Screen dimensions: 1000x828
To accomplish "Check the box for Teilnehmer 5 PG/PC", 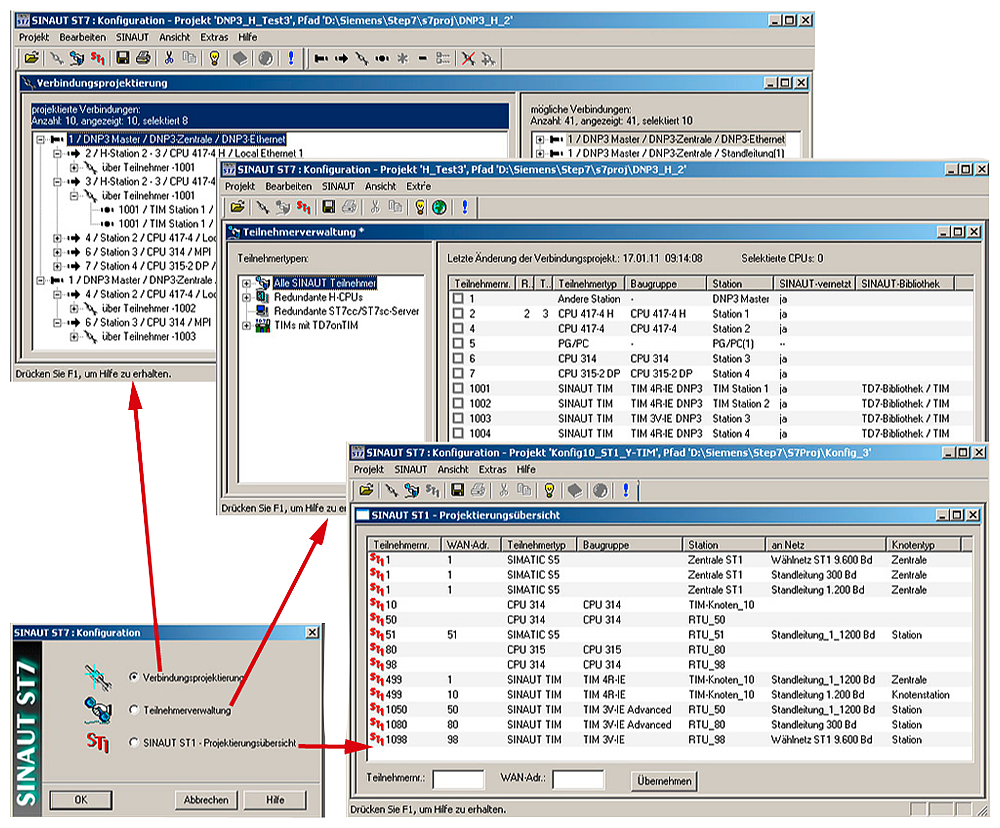I will point(458,343).
